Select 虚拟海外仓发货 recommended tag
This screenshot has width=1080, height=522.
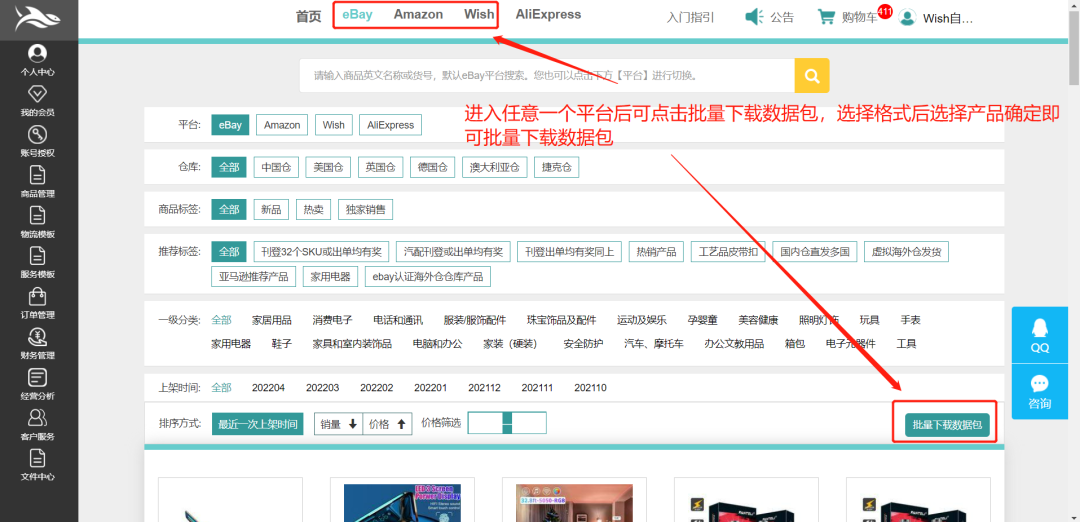(x=906, y=252)
